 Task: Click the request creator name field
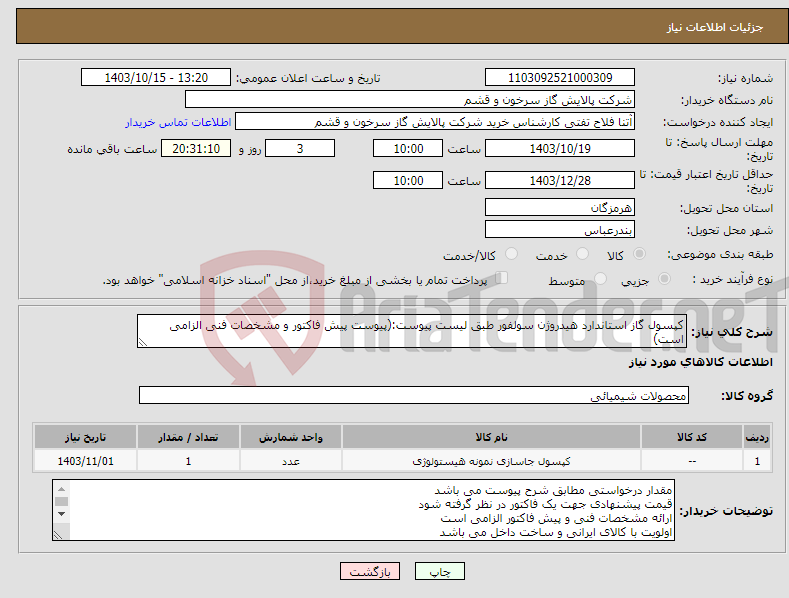click(x=435, y=122)
